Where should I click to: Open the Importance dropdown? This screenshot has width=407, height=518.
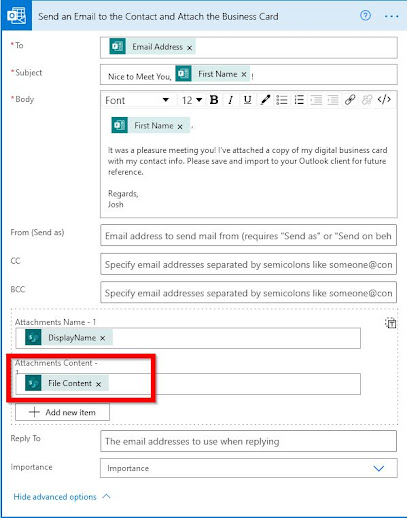point(248,468)
